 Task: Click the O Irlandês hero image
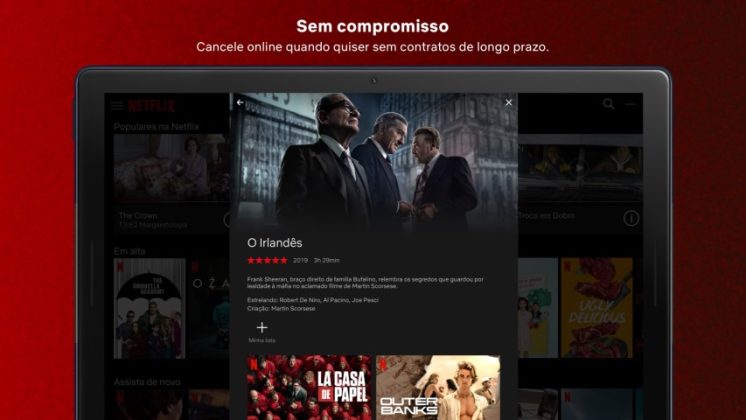pyautogui.click(x=374, y=162)
